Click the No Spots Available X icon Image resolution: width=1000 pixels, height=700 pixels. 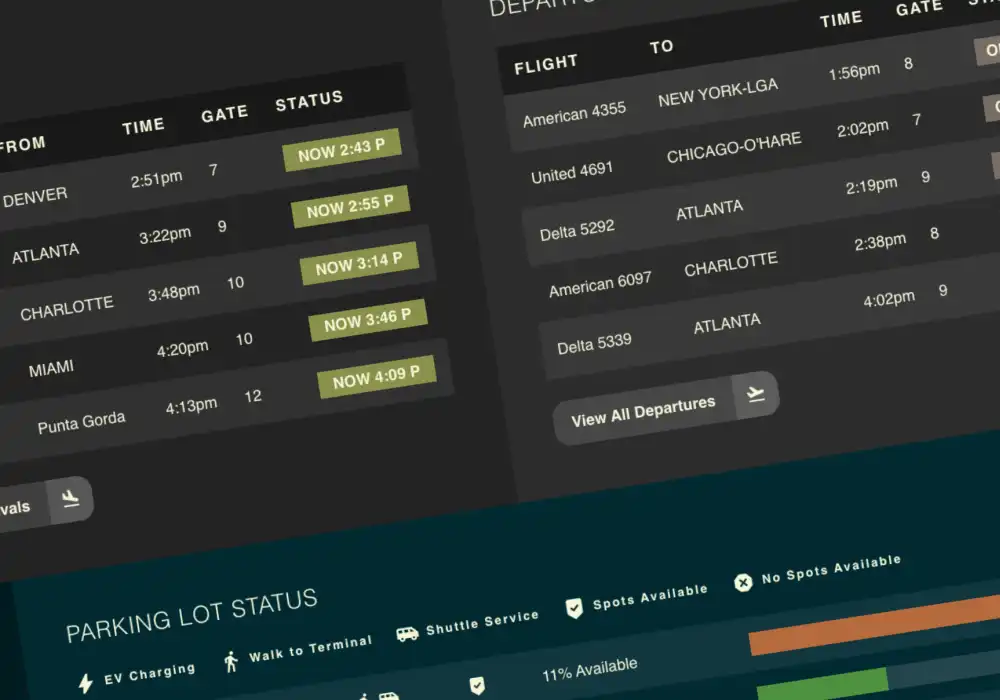(743, 582)
